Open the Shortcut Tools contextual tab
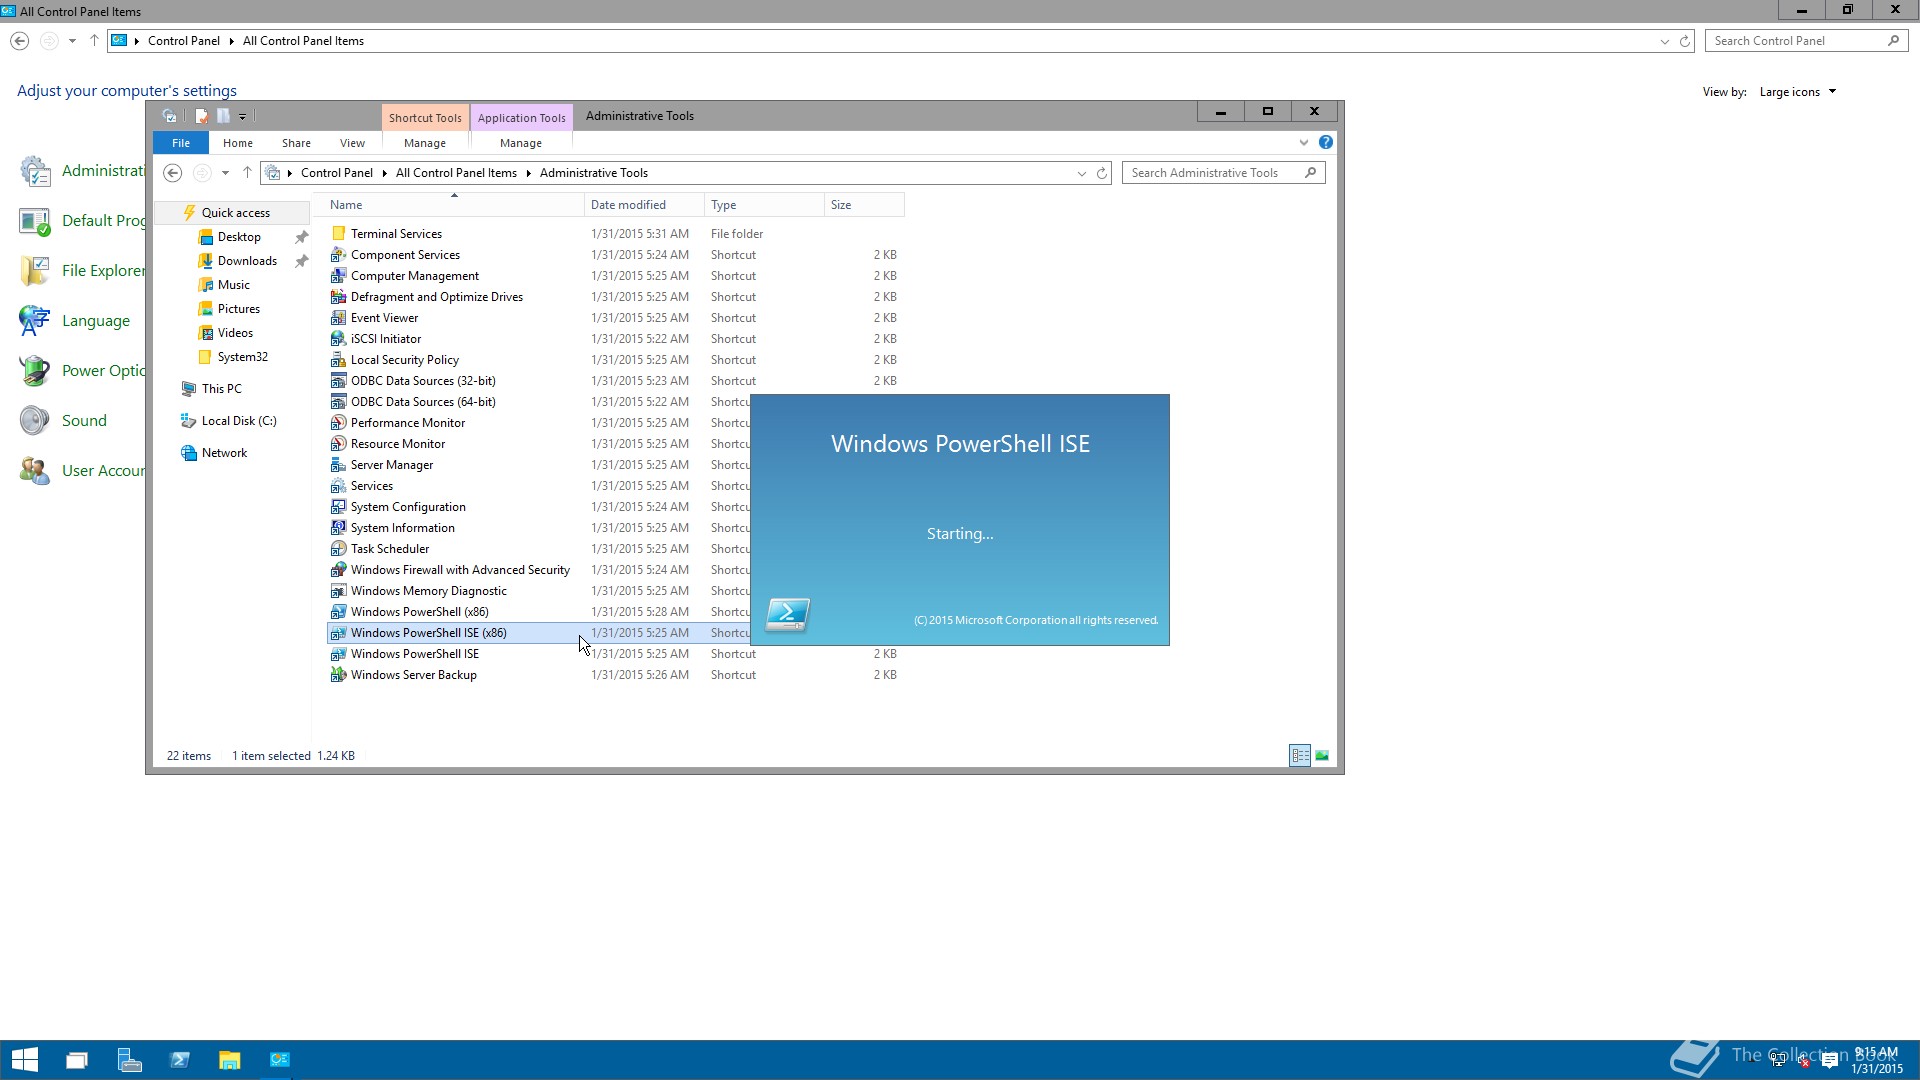1920x1080 pixels. pyautogui.click(x=425, y=118)
